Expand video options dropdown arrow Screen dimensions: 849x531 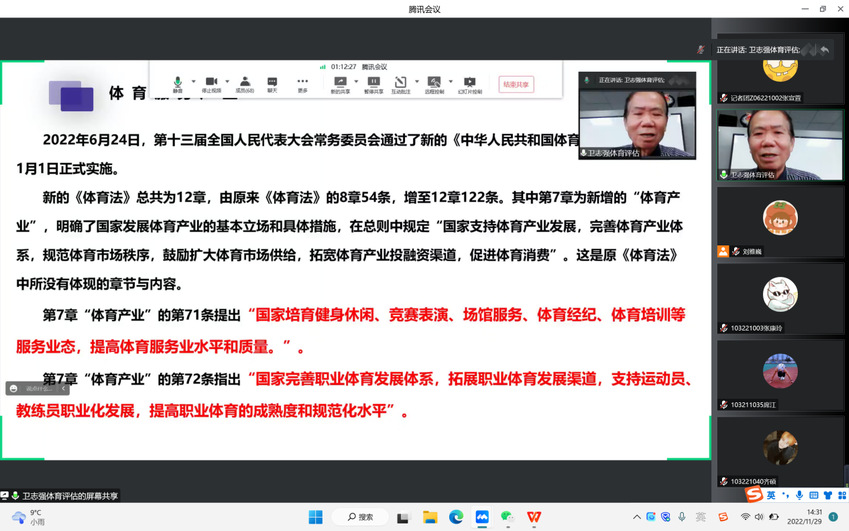click(x=227, y=82)
